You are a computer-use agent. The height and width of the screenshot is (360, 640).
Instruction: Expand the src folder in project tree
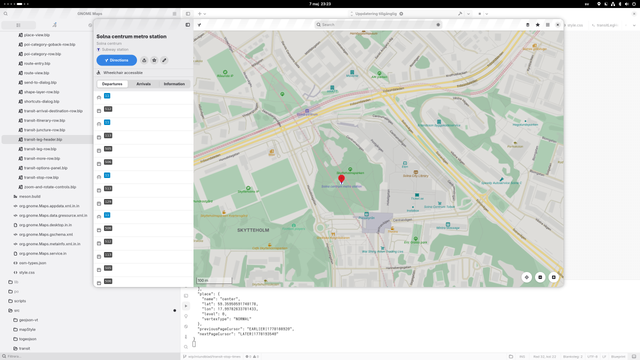tap(17, 311)
